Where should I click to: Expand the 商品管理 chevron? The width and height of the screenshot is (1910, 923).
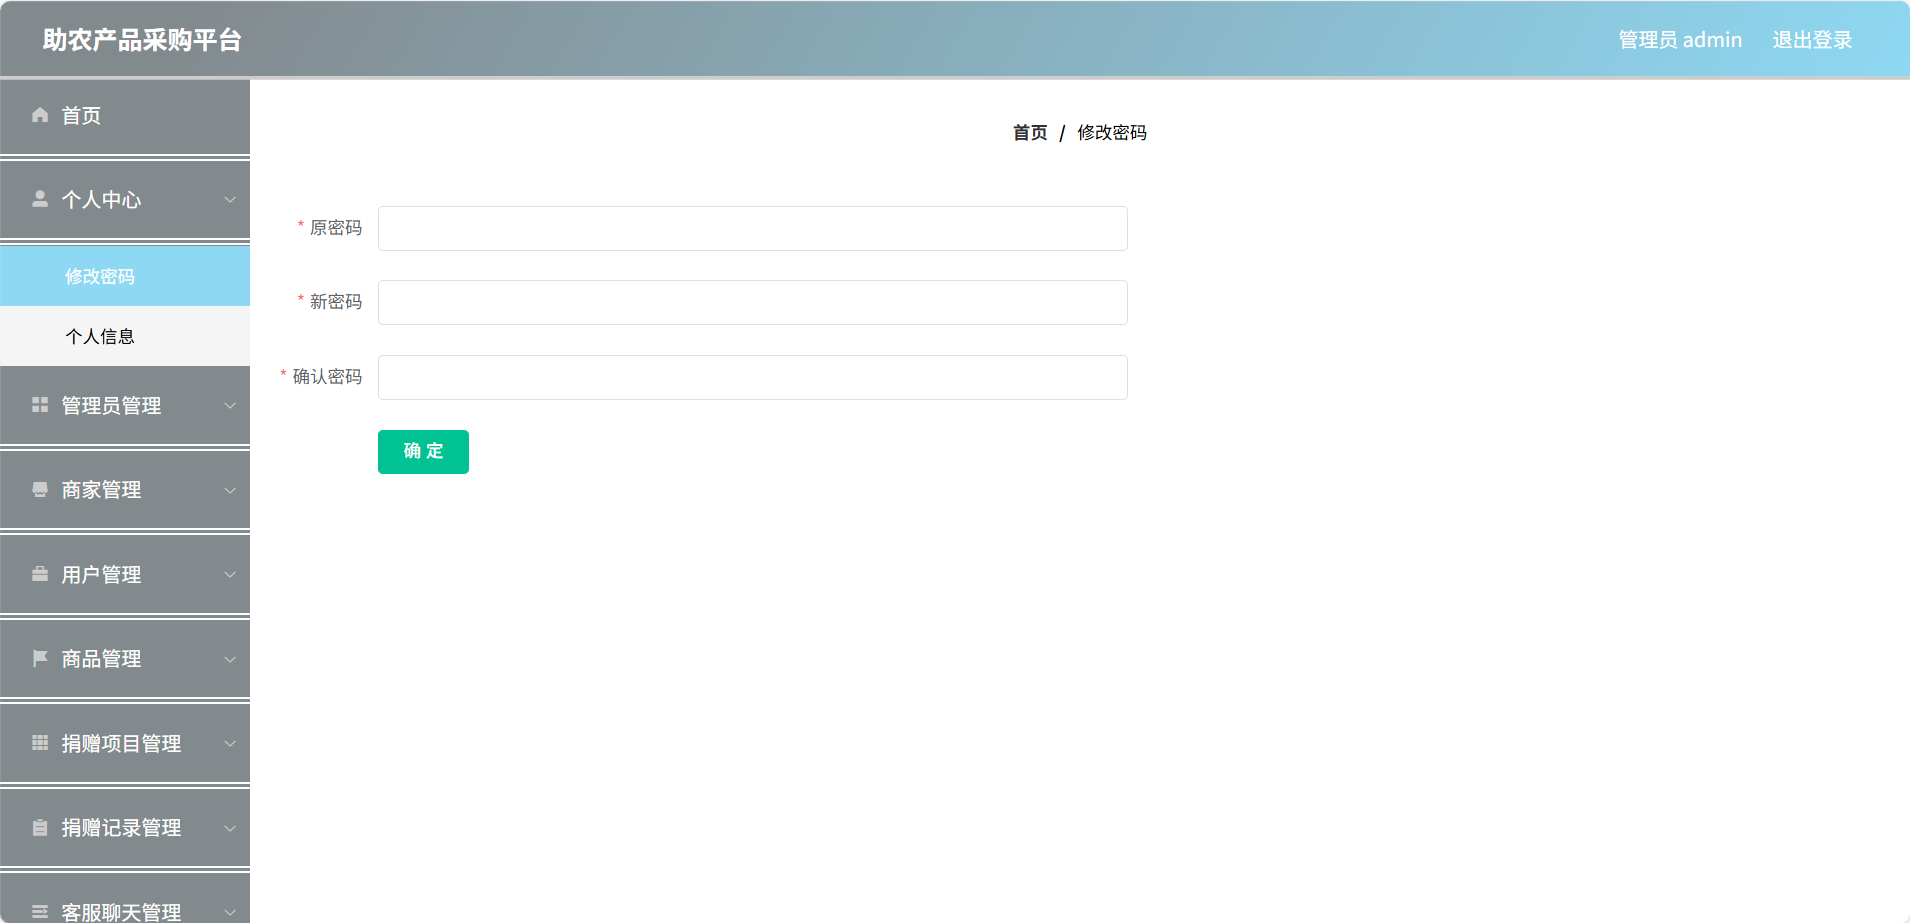pos(230,658)
